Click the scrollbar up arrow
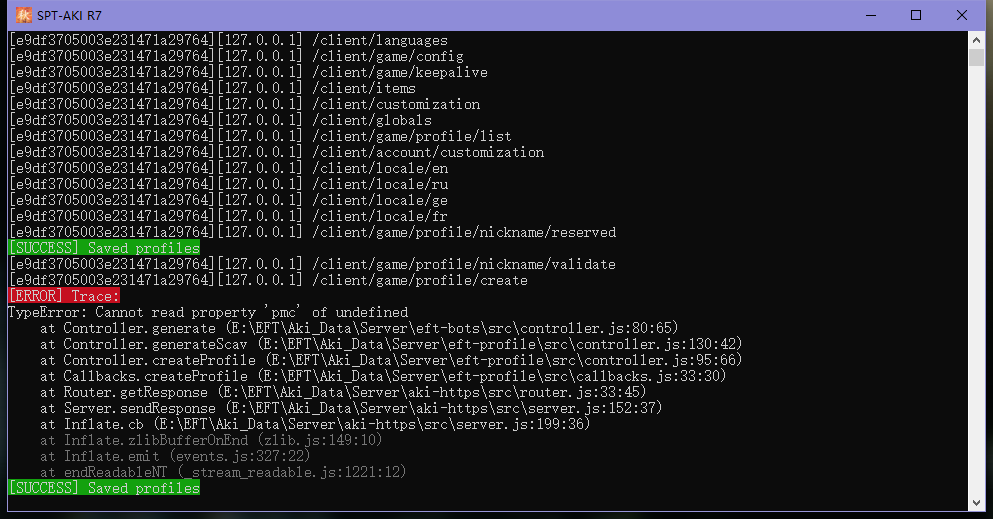 click(976, 40)
